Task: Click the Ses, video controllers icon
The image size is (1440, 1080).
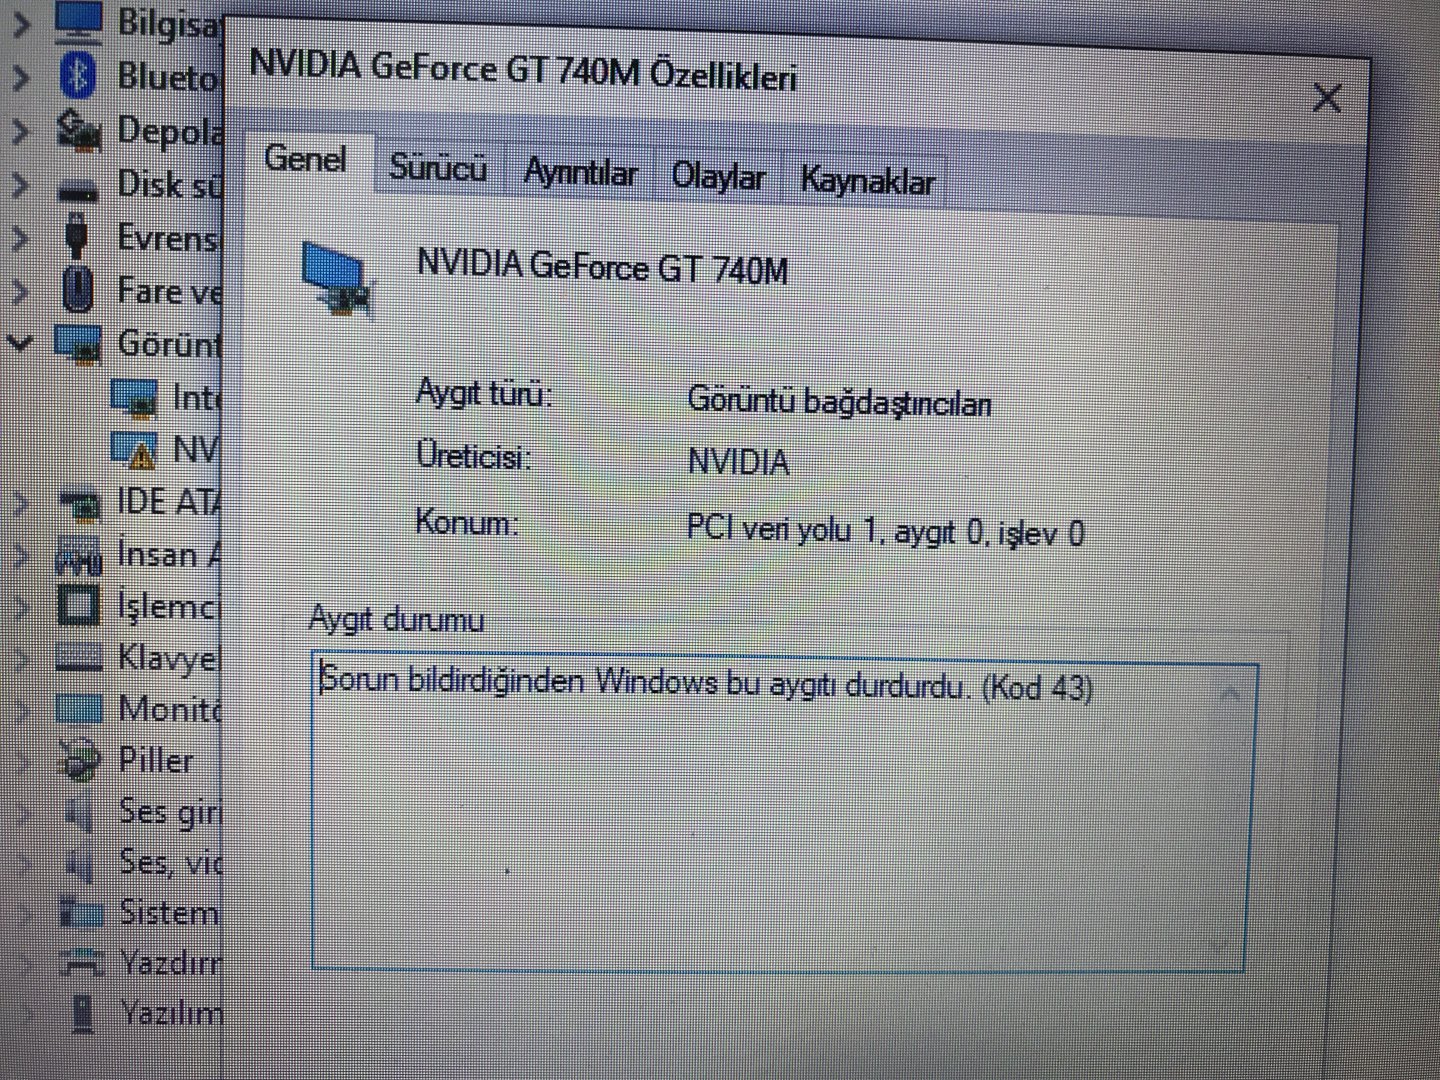Action: [79, 862]
